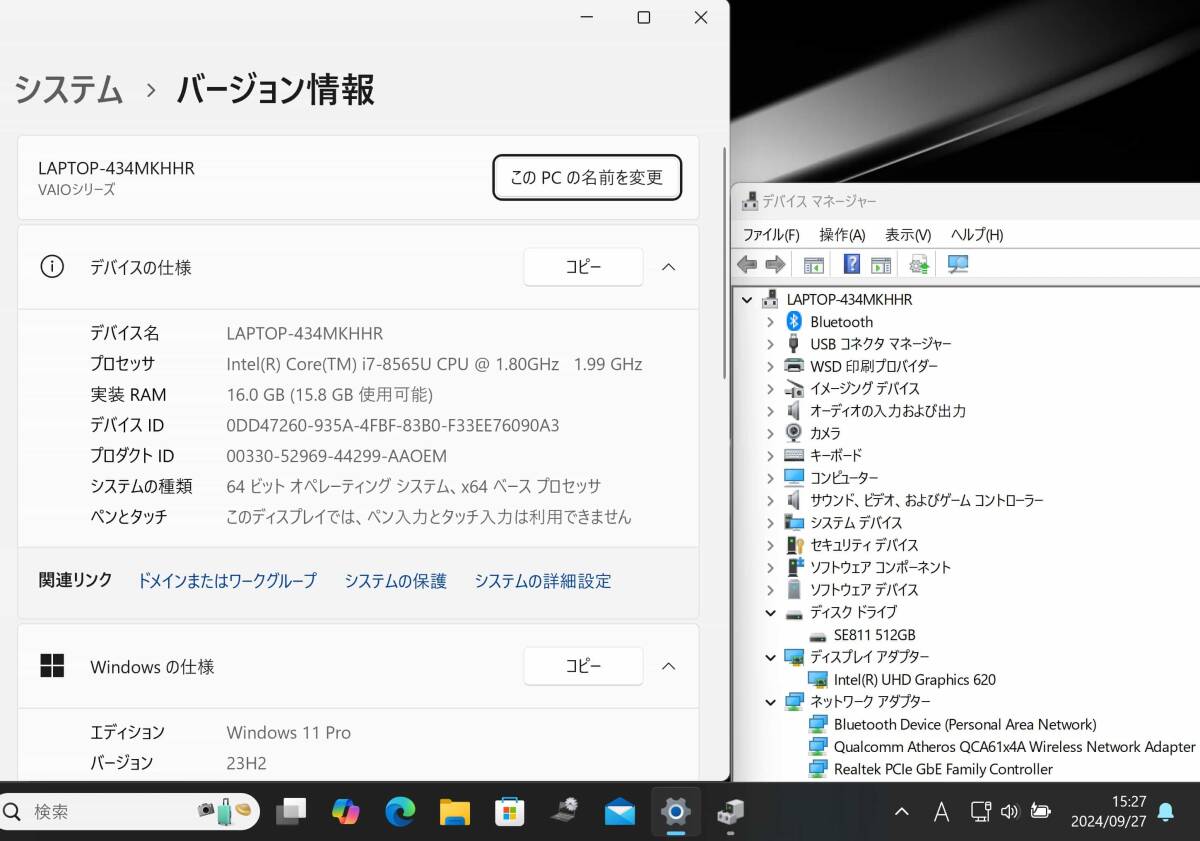Image resolution: width=1200 pixels, height=841 pixels.
Task: Click the Settings gear icon on taskbar
Action: (x=676, y=812)
